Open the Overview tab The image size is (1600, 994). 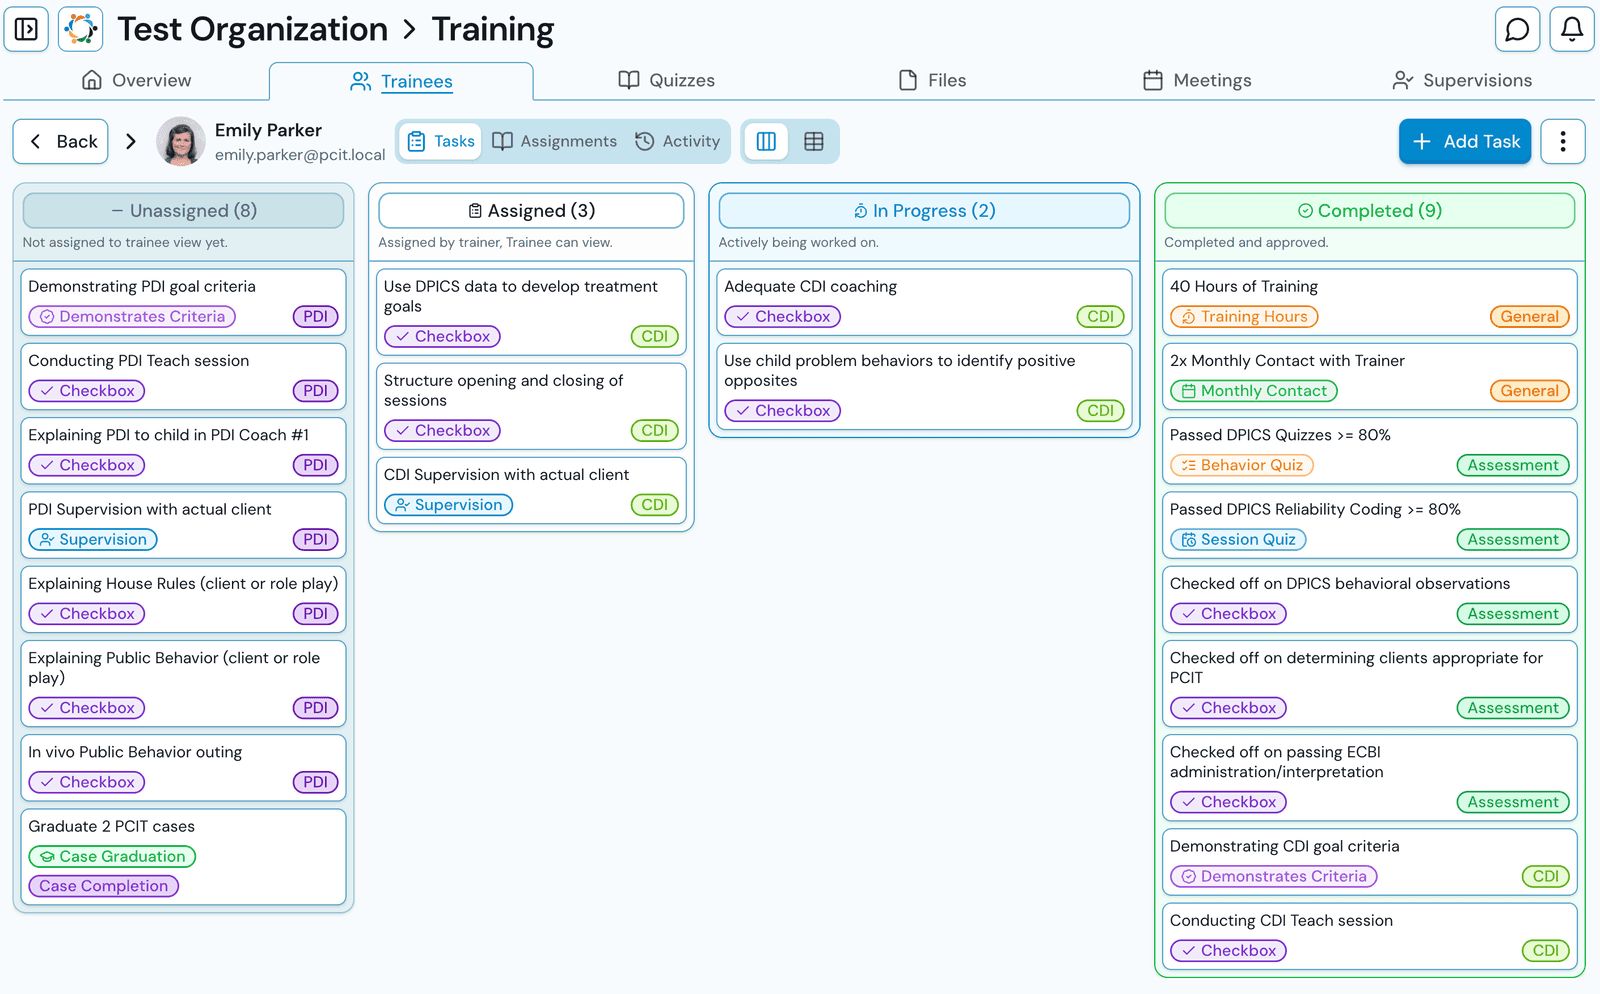click(136, 80)
